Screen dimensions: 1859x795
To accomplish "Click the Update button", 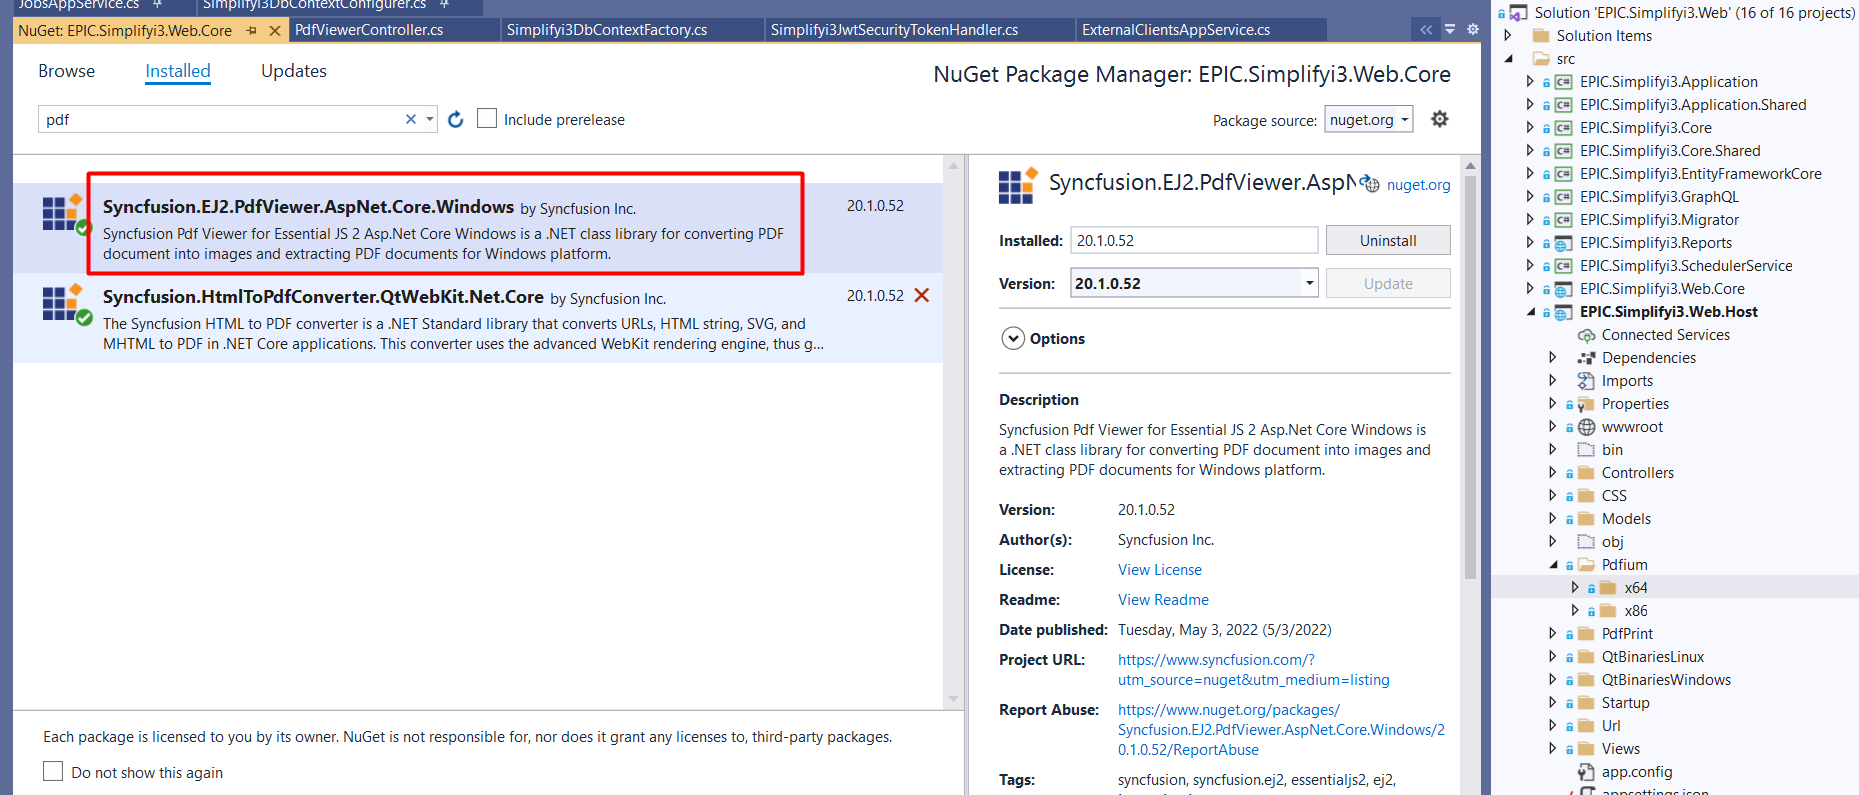I will (x=1388, y=283).
